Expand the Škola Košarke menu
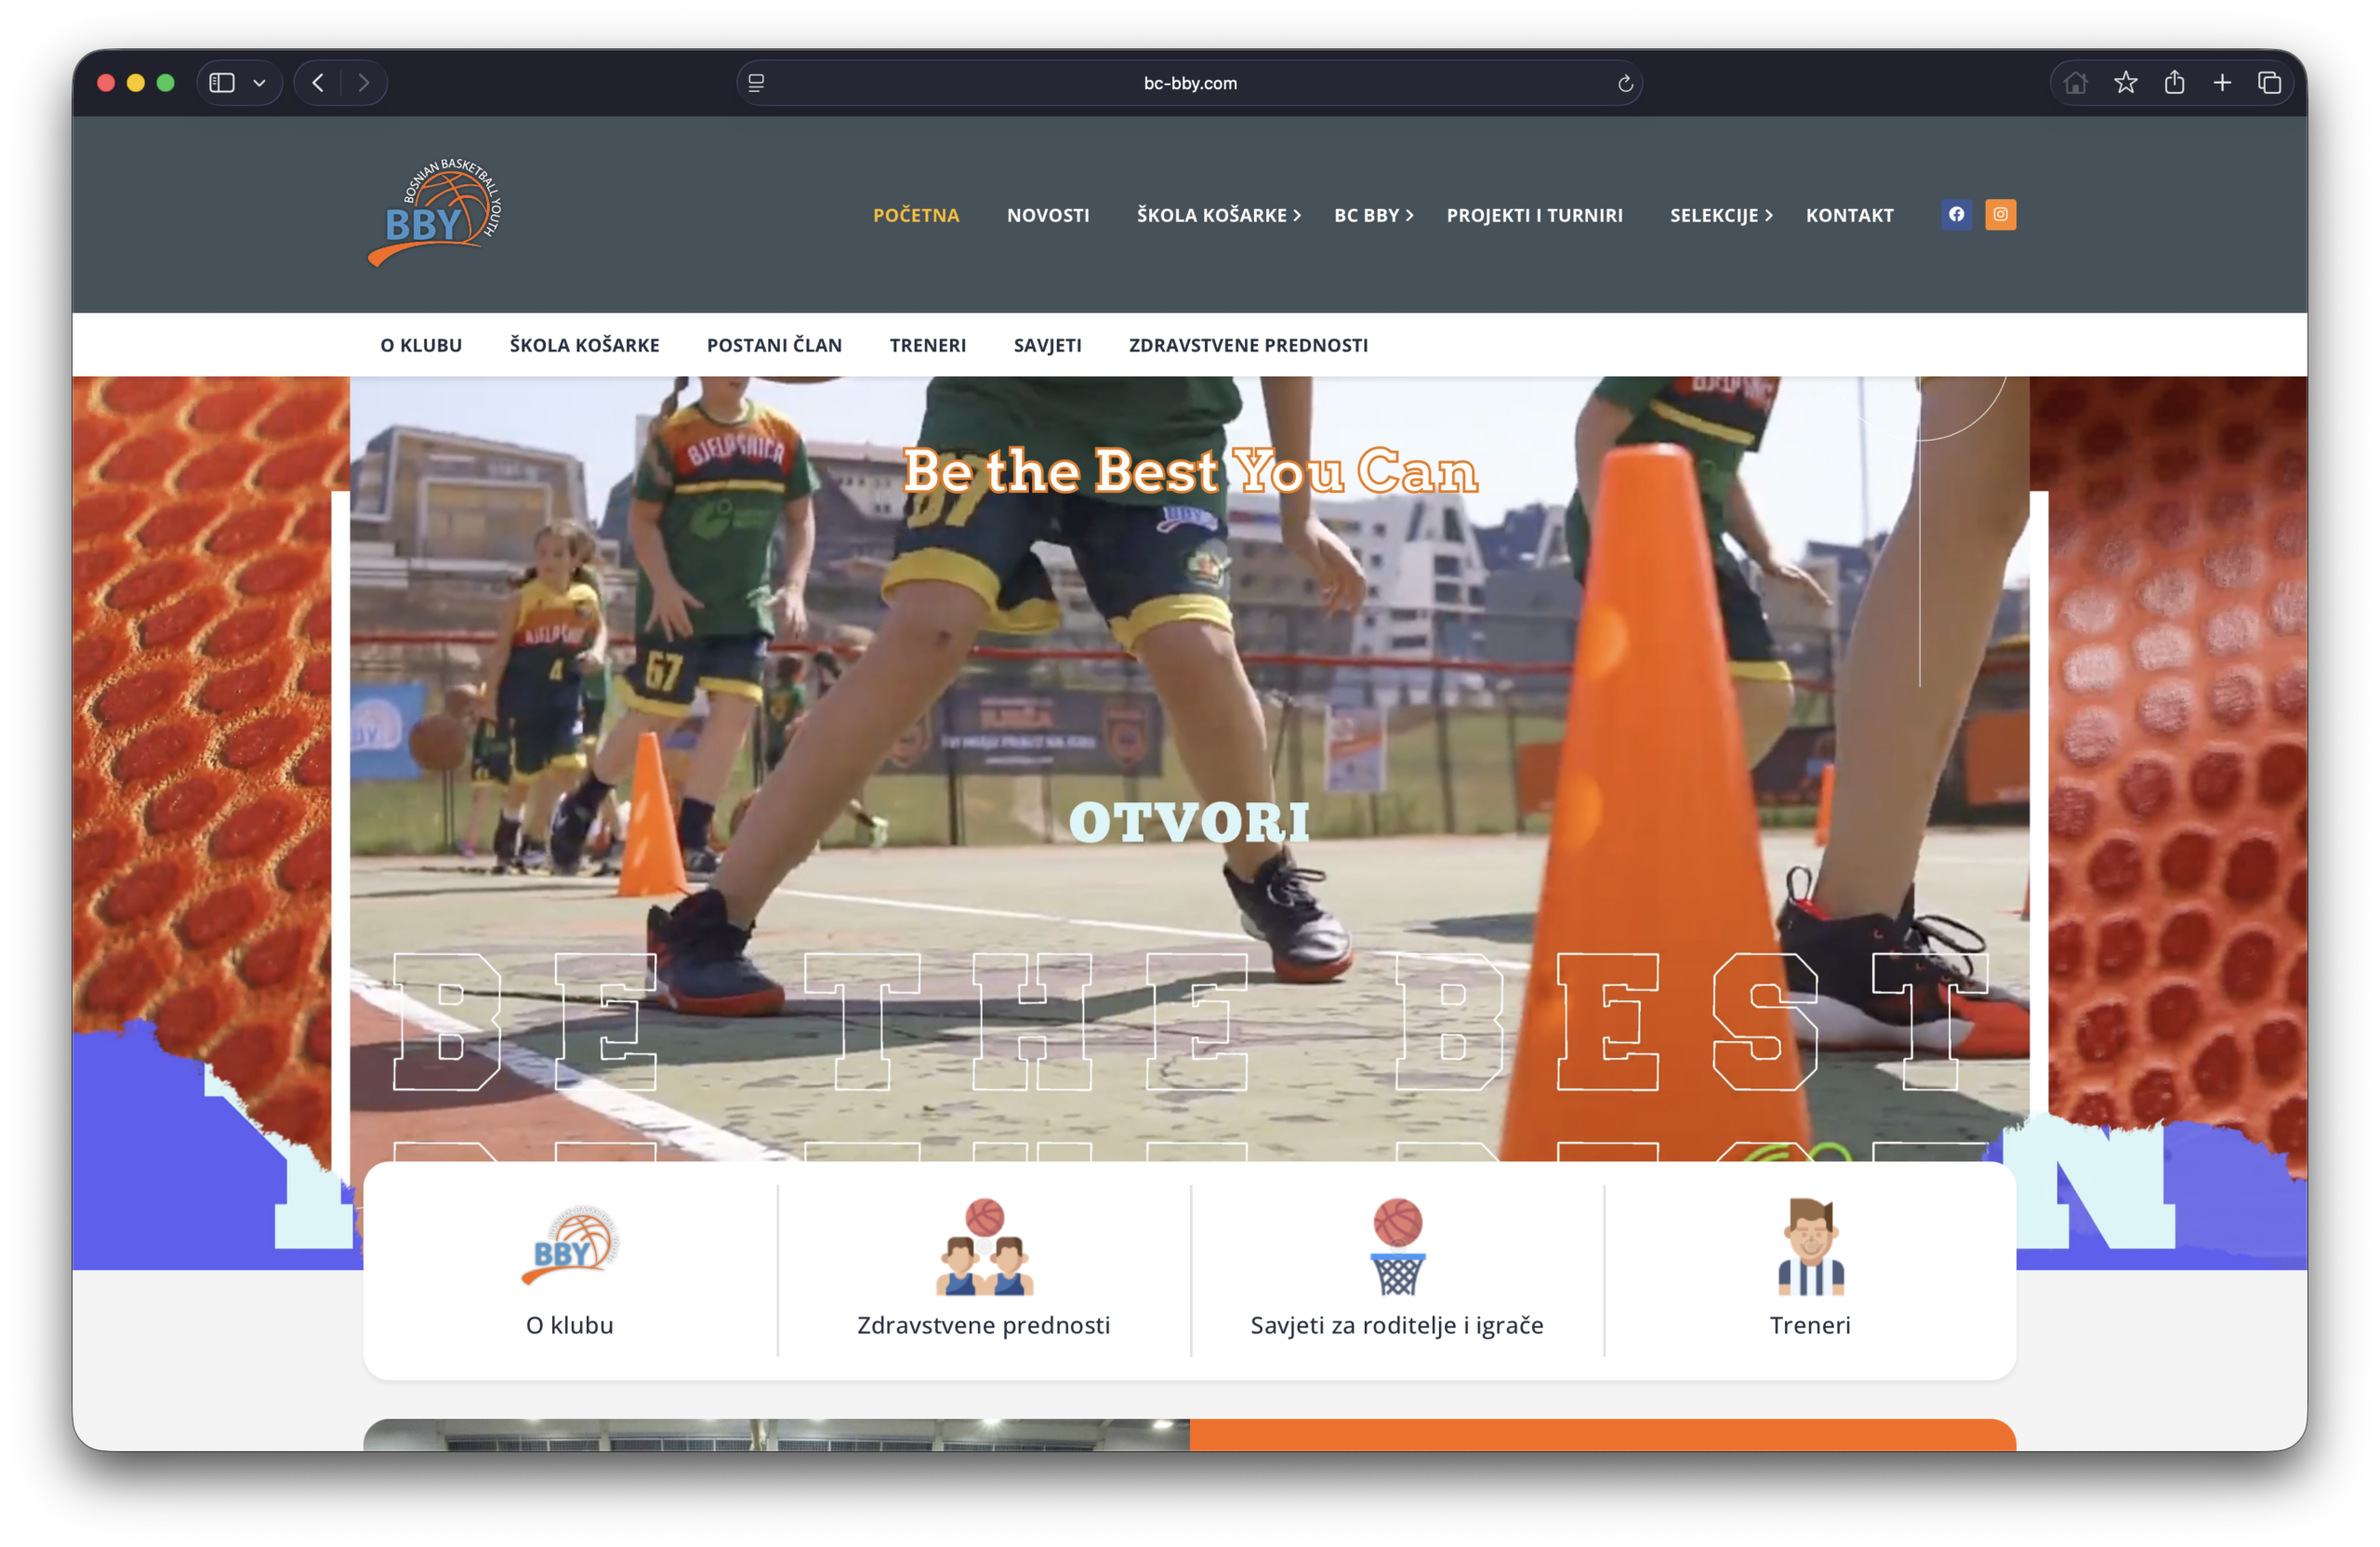The width and height of the screenshot is (2380, 1547). coord(1218,215)
